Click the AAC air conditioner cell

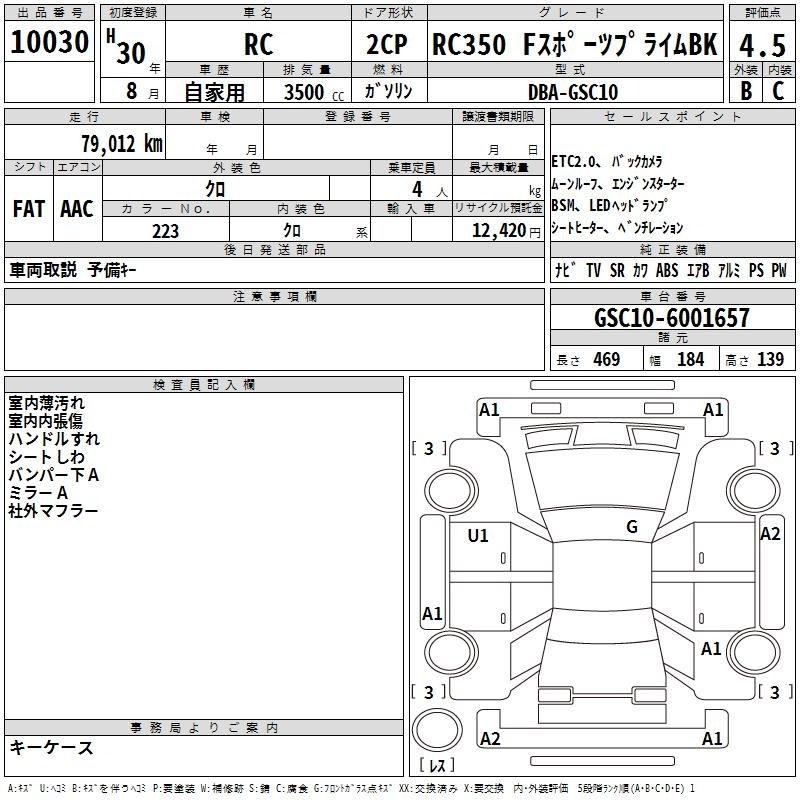click(77, 209)
